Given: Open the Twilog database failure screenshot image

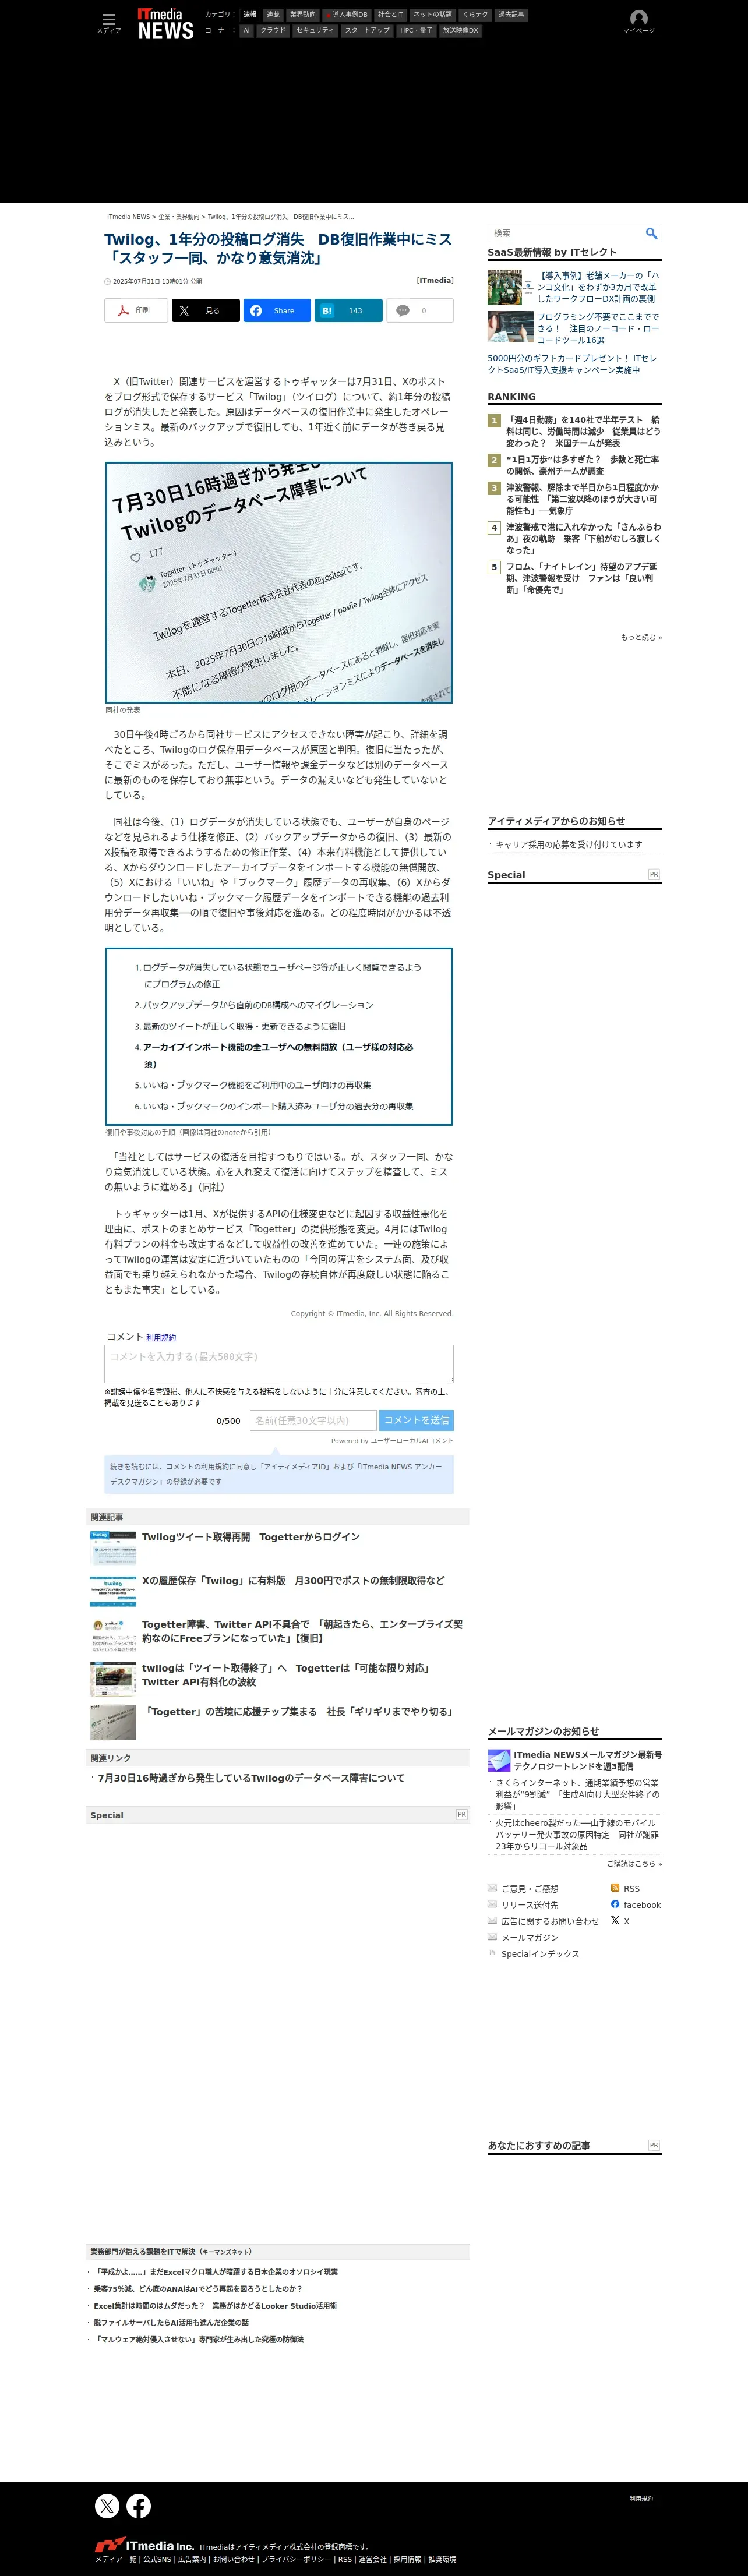Looking at the screenshot, I should point(279,582).
